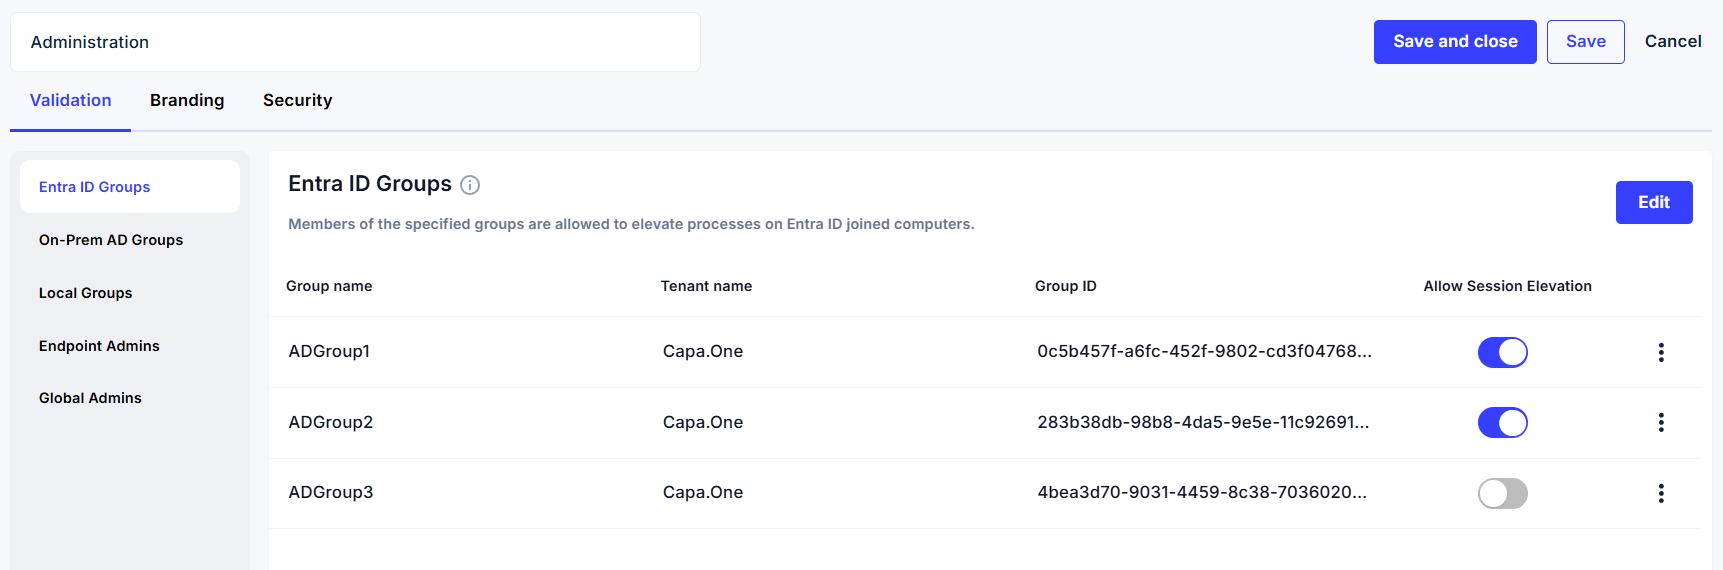Open Global Admins section

click(90, 398)
